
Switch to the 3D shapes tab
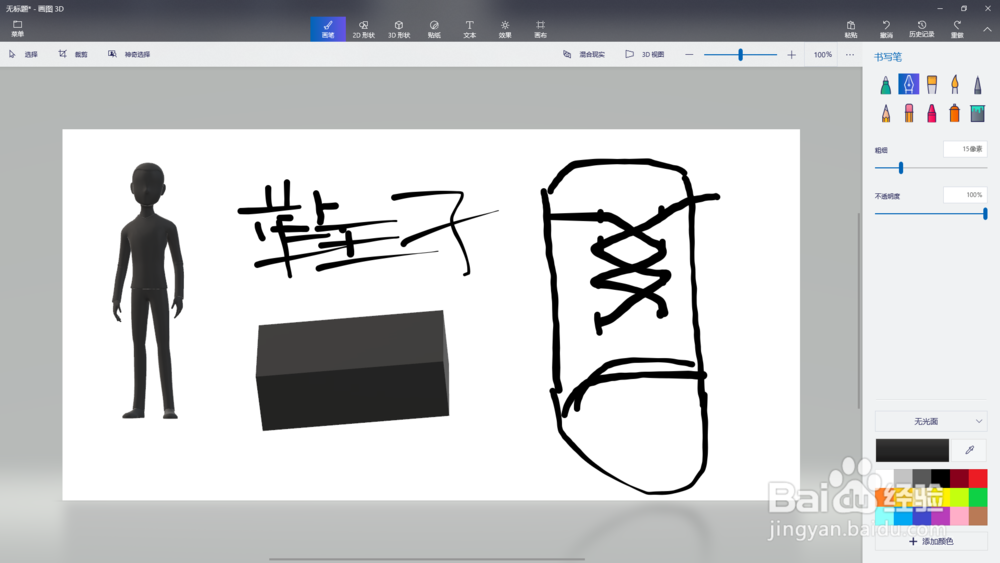(x=399, y=29)
